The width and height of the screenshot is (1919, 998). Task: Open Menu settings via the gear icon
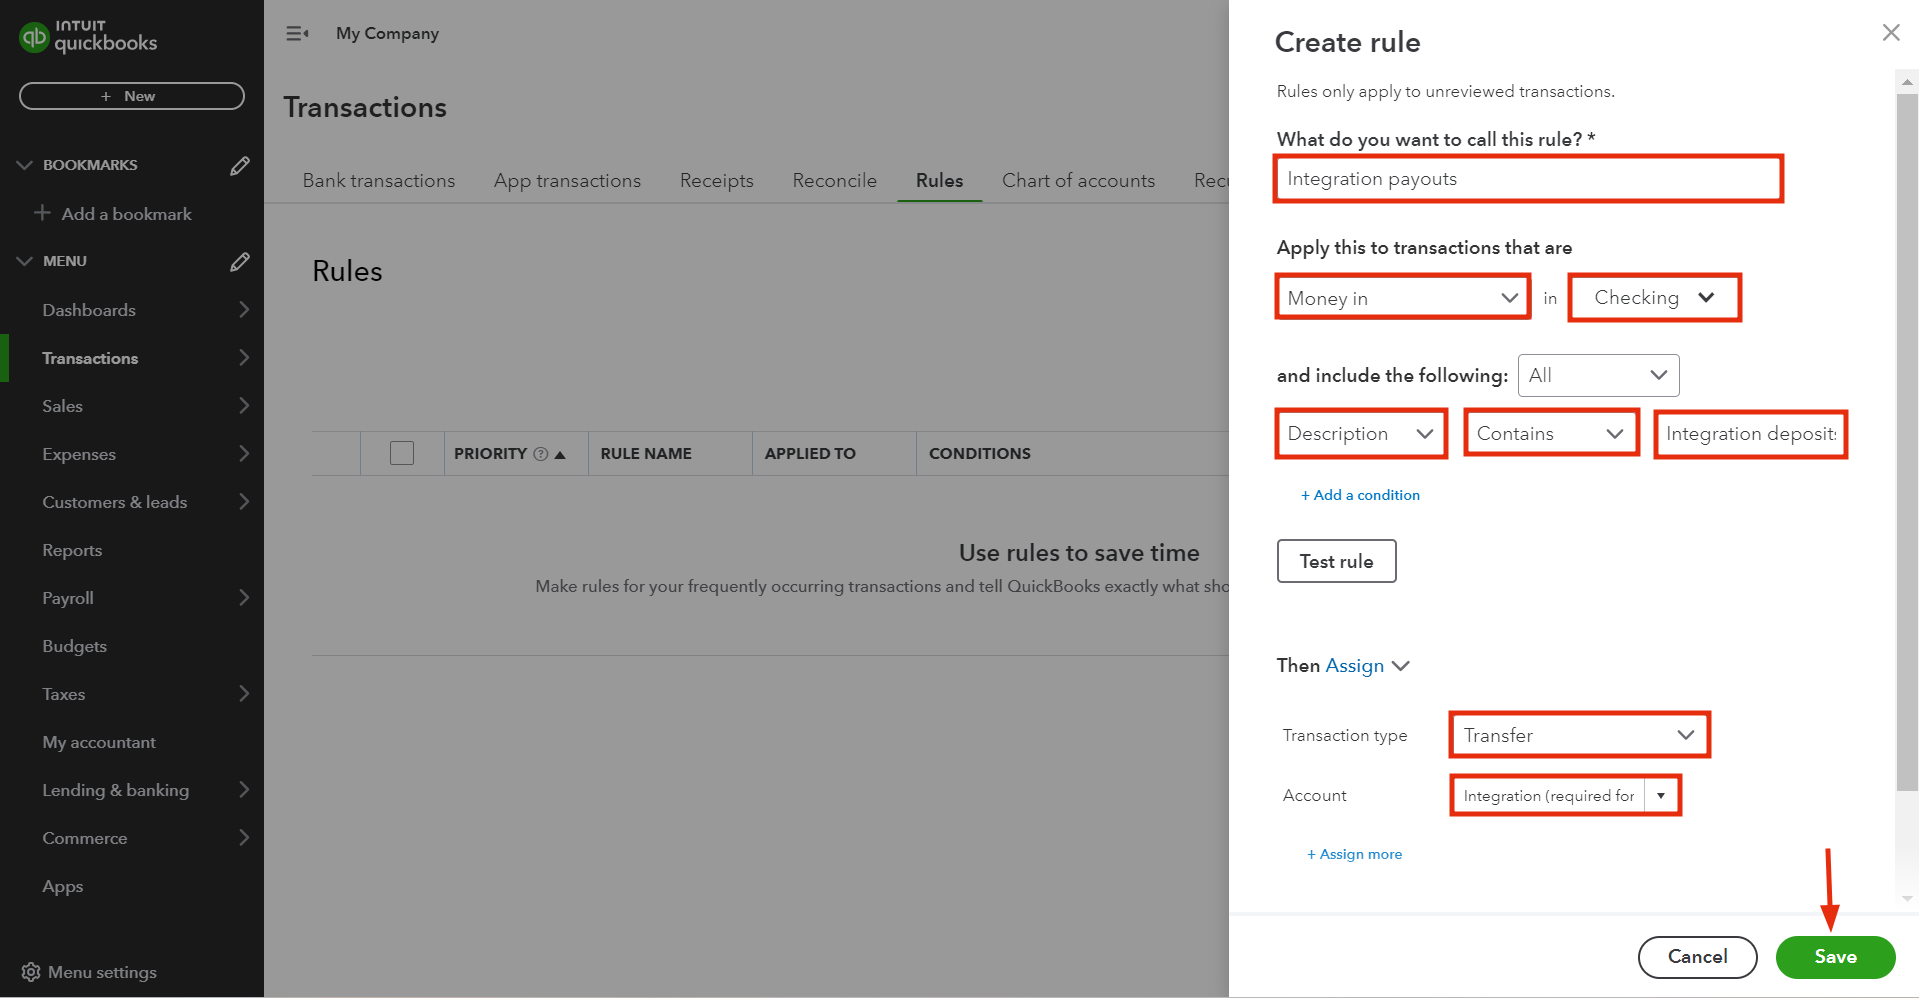[29, 971]
